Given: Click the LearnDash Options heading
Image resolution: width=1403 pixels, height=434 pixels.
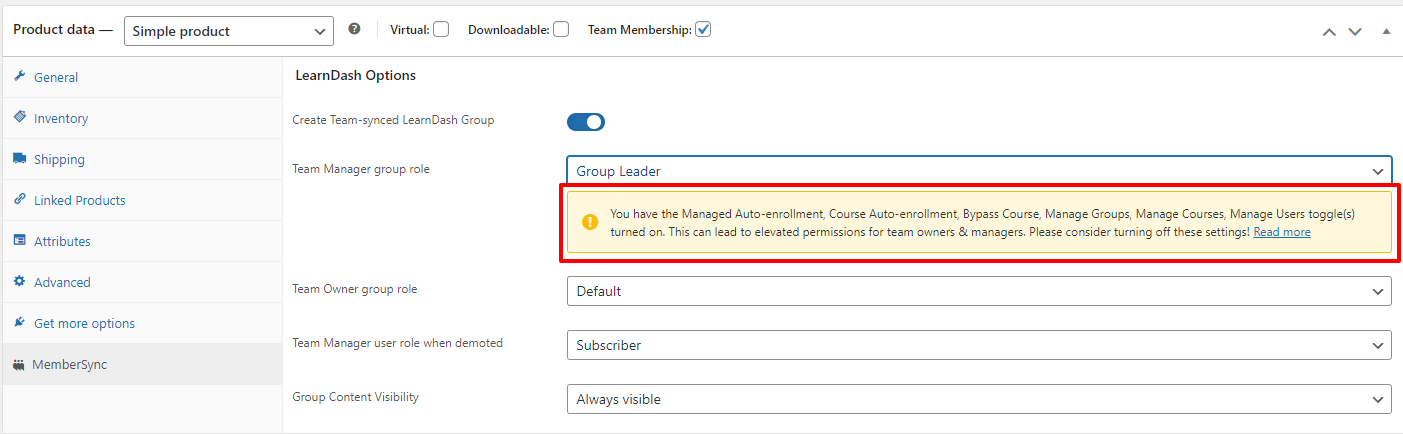Looking at the screenshot, I should pyautogui.click(x=356, y=75).
